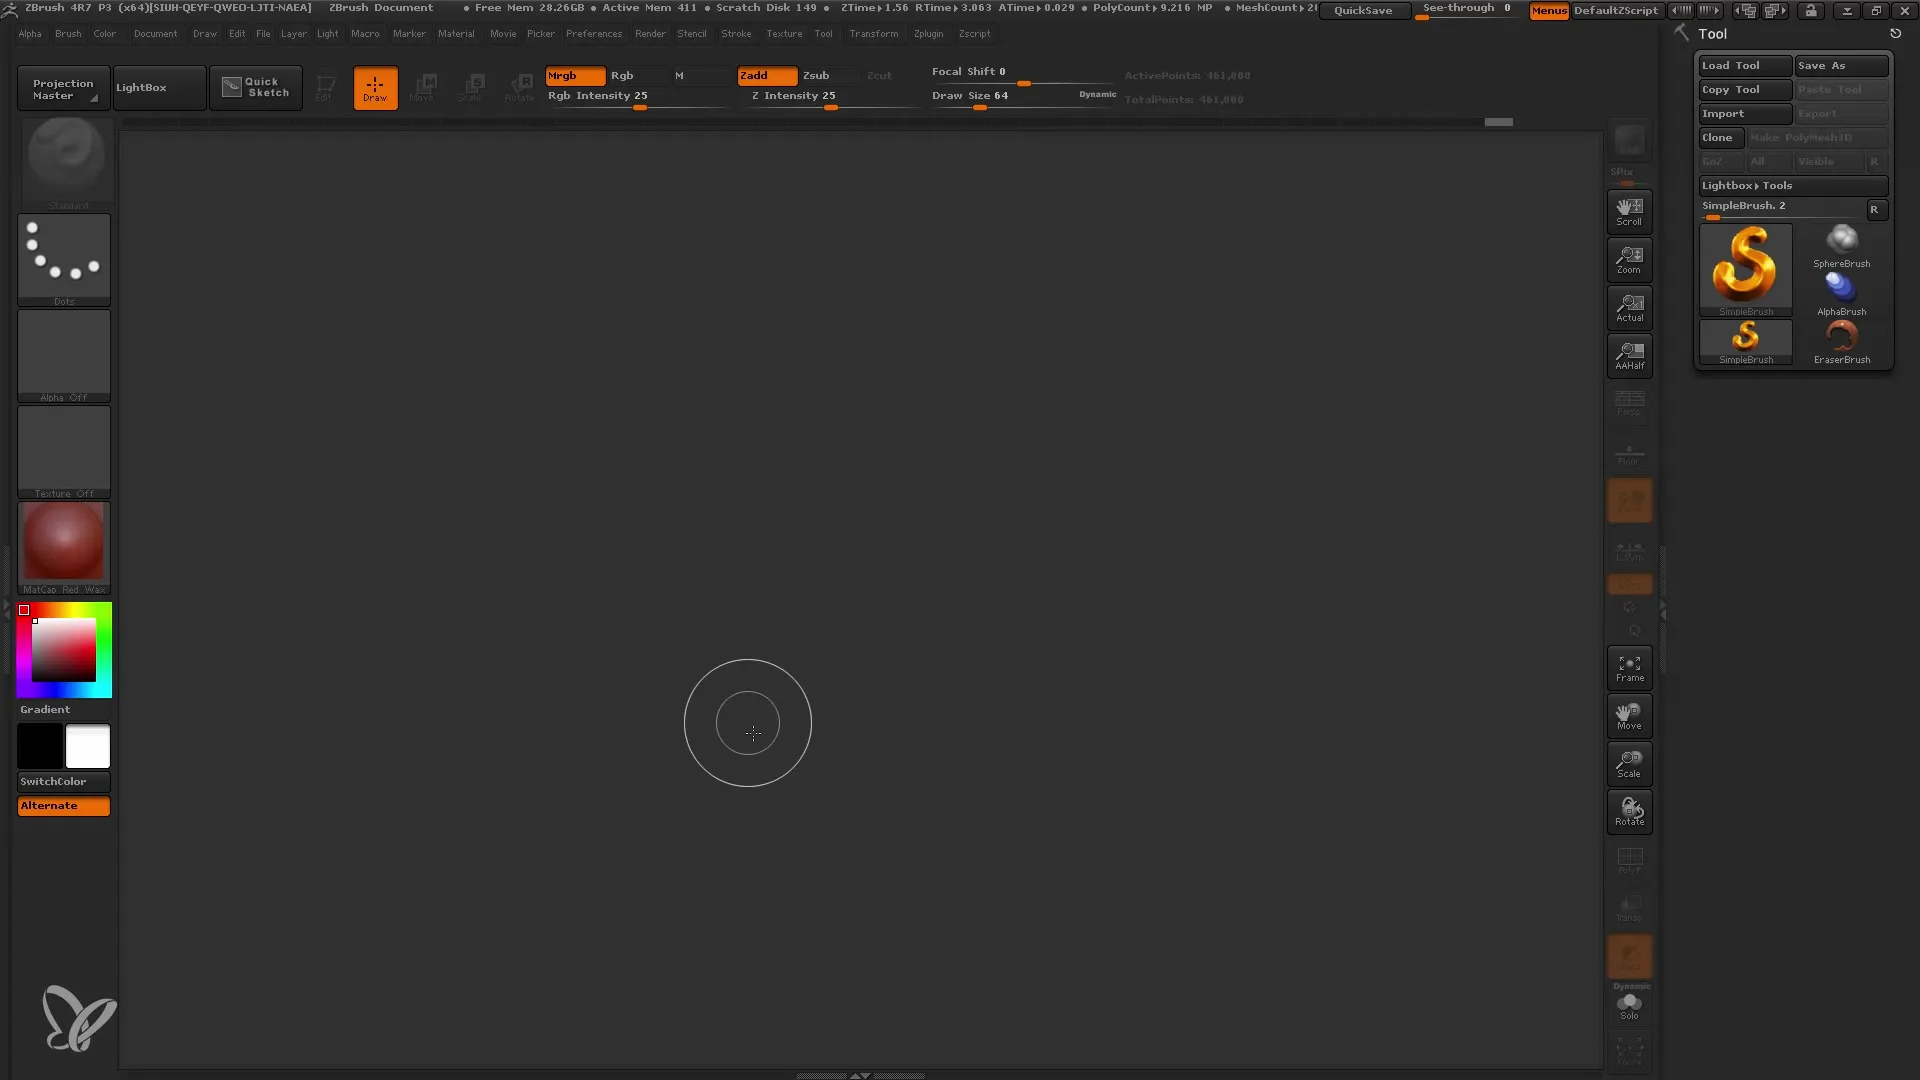
Task: Click the red material color swatch
Action: (x=62, y=543)
